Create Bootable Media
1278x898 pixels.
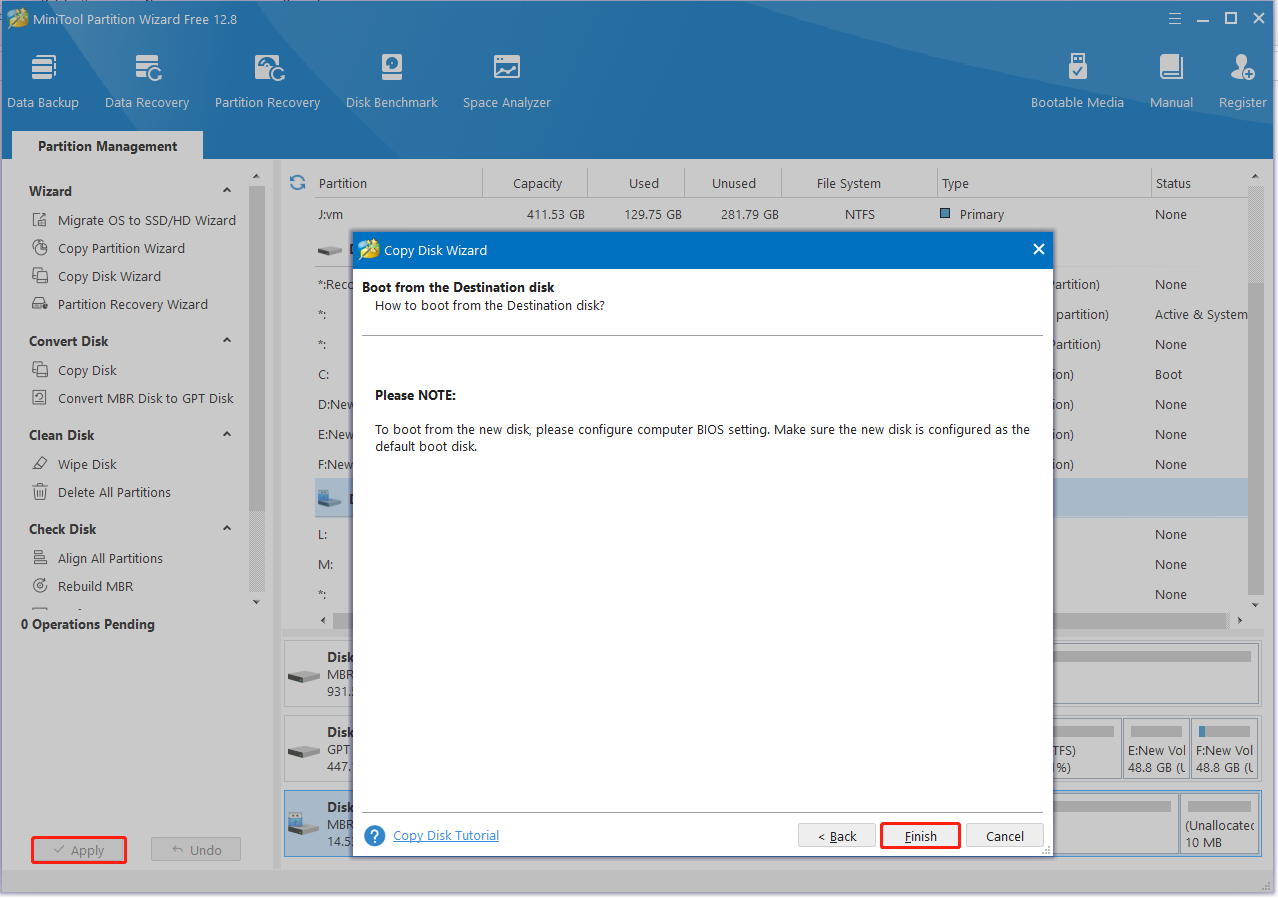coord(1076,80)
